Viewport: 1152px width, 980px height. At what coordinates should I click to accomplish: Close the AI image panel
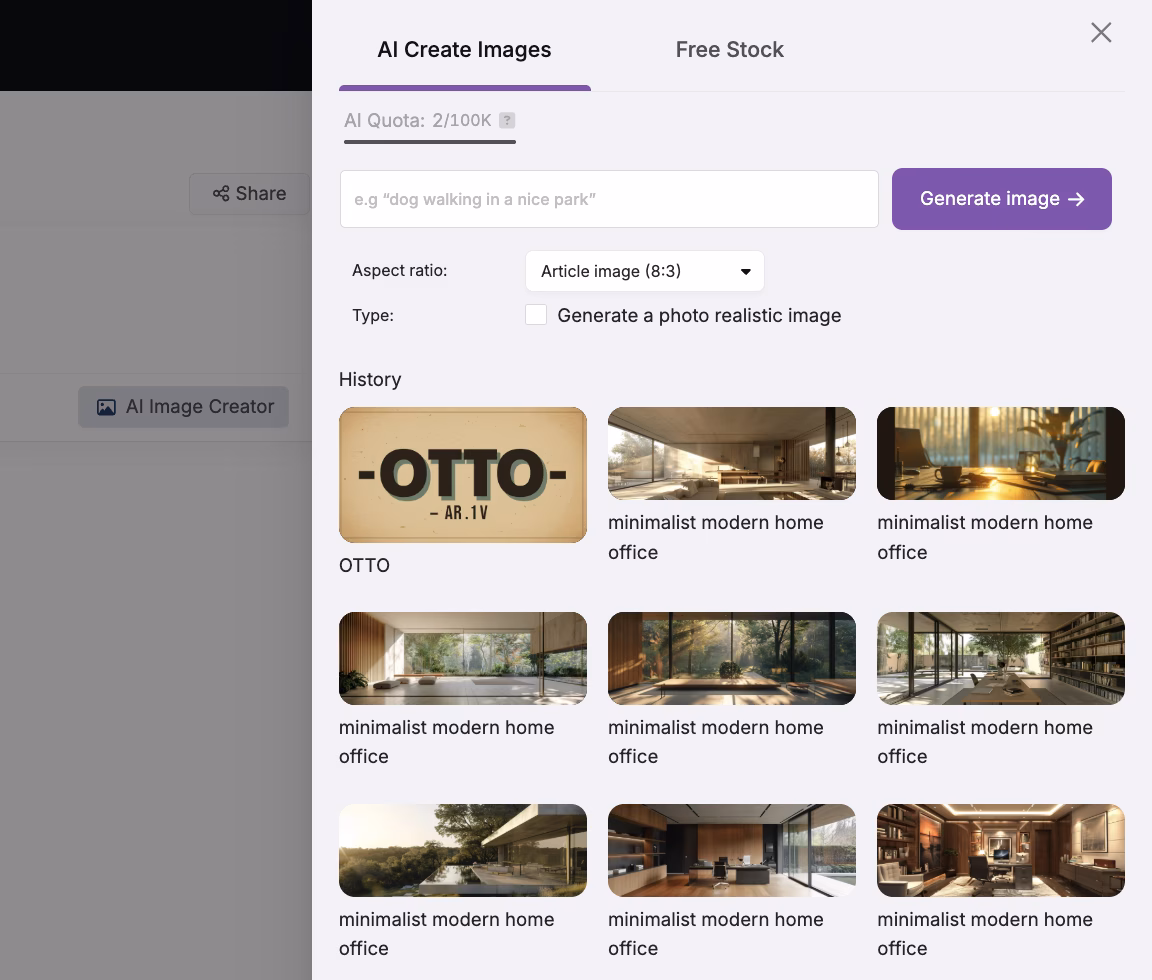click(1101, 33)
